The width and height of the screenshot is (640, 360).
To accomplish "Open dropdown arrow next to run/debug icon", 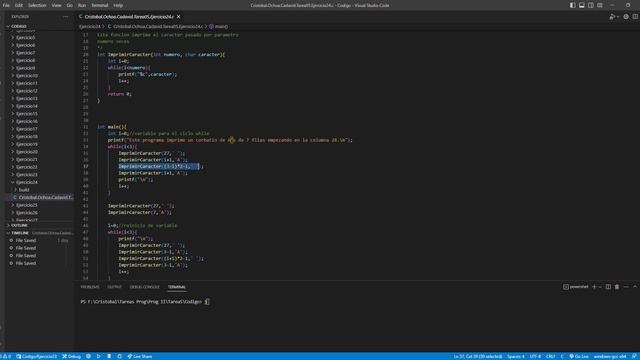I will tap(618, 17).
